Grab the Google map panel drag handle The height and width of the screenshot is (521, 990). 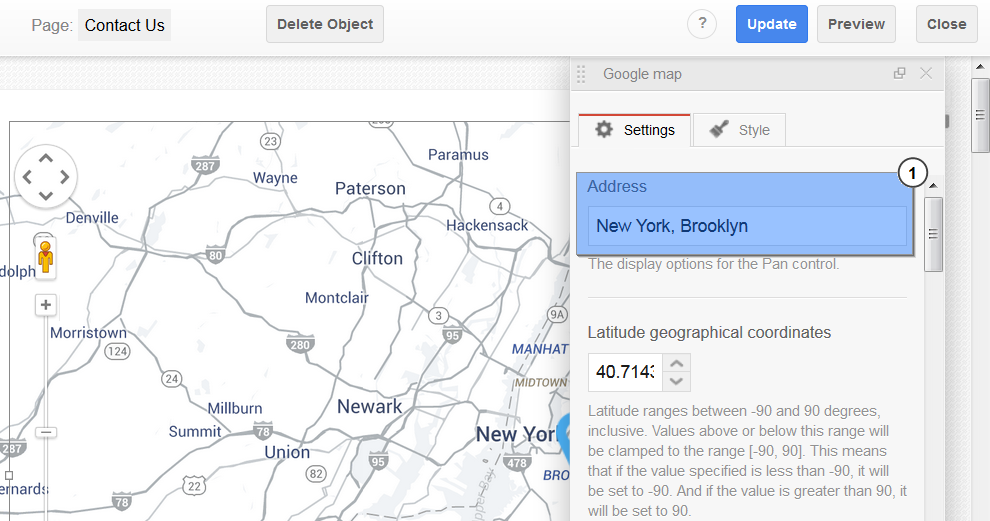[581, 74]
